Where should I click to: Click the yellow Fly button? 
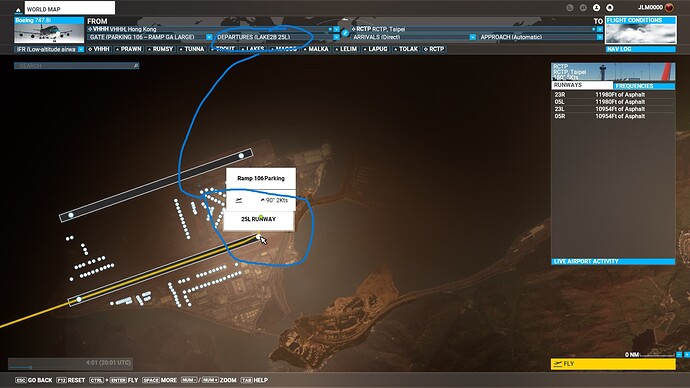[613, 364]
